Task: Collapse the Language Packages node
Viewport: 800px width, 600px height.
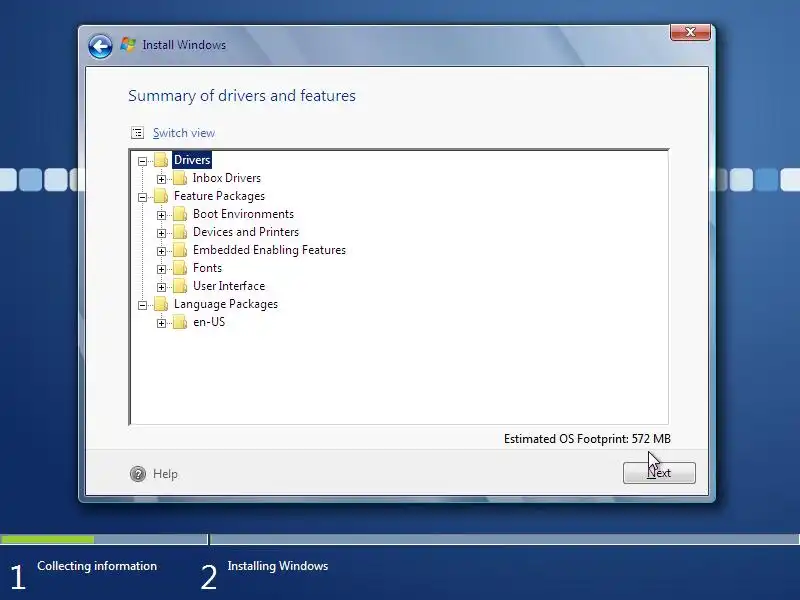Action: (x=142, y=305)
